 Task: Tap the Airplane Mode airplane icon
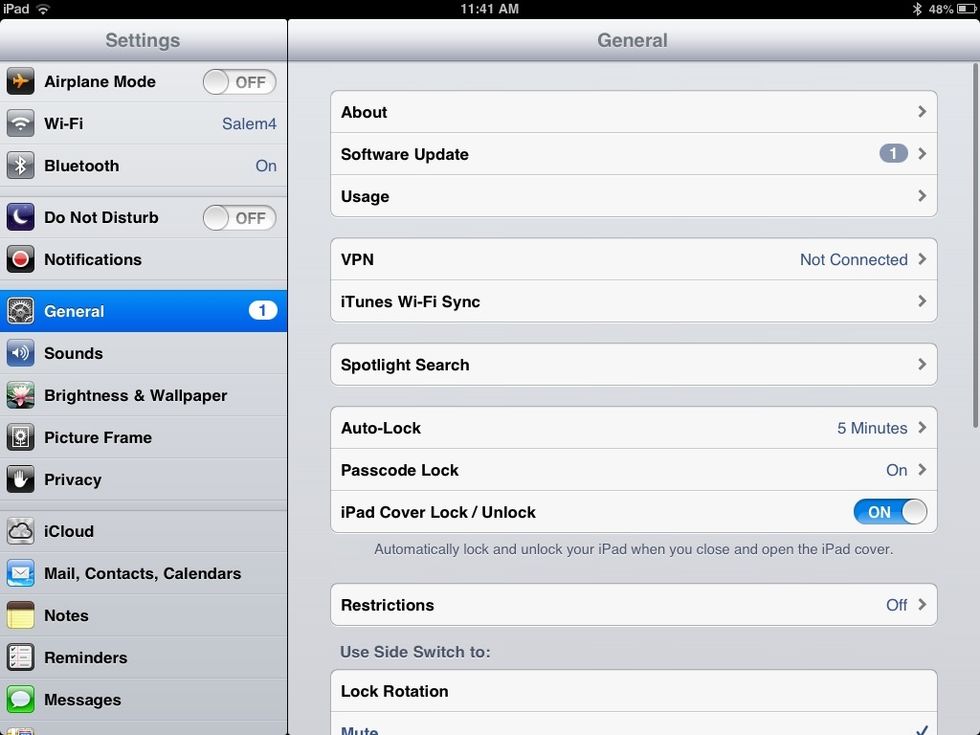point(20,81)
